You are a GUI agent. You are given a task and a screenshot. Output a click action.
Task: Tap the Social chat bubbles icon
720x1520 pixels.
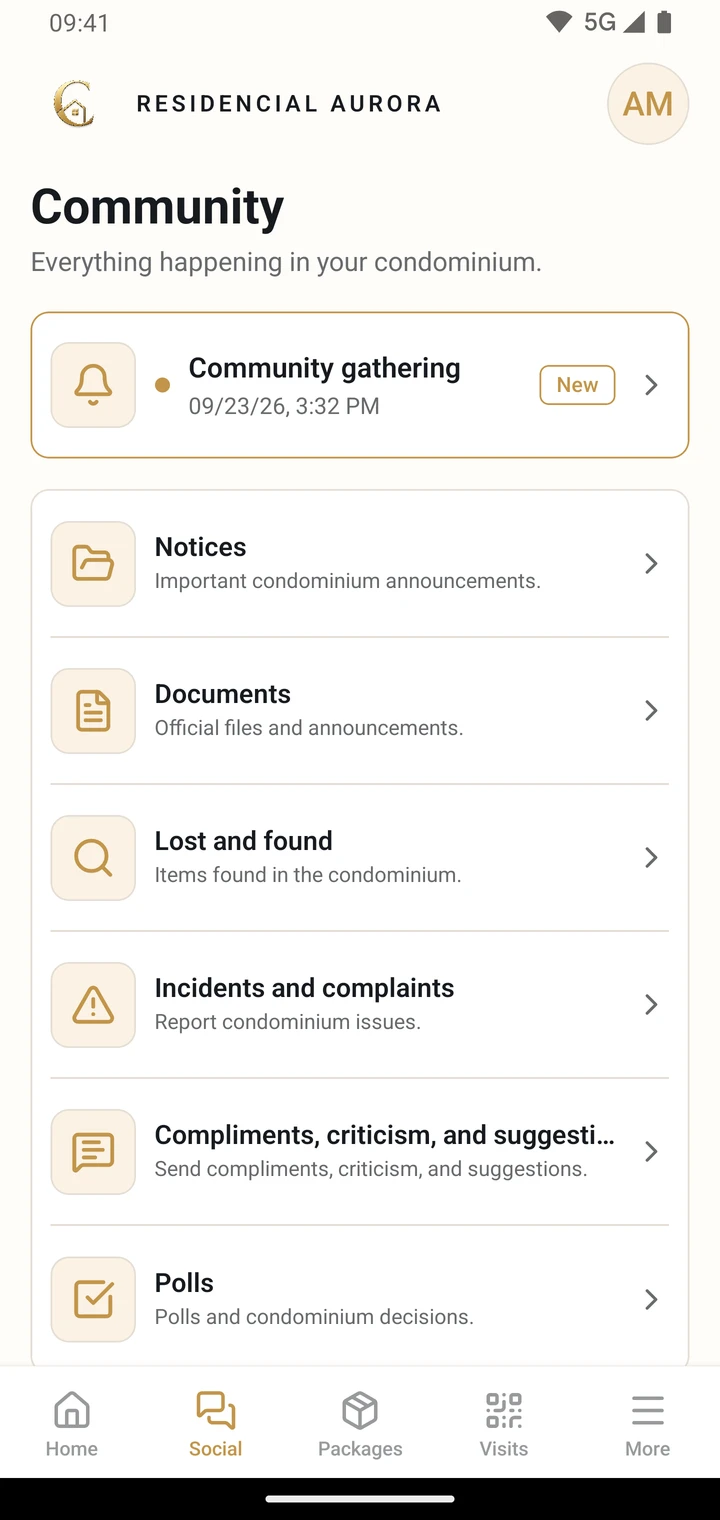[216, 1410]
